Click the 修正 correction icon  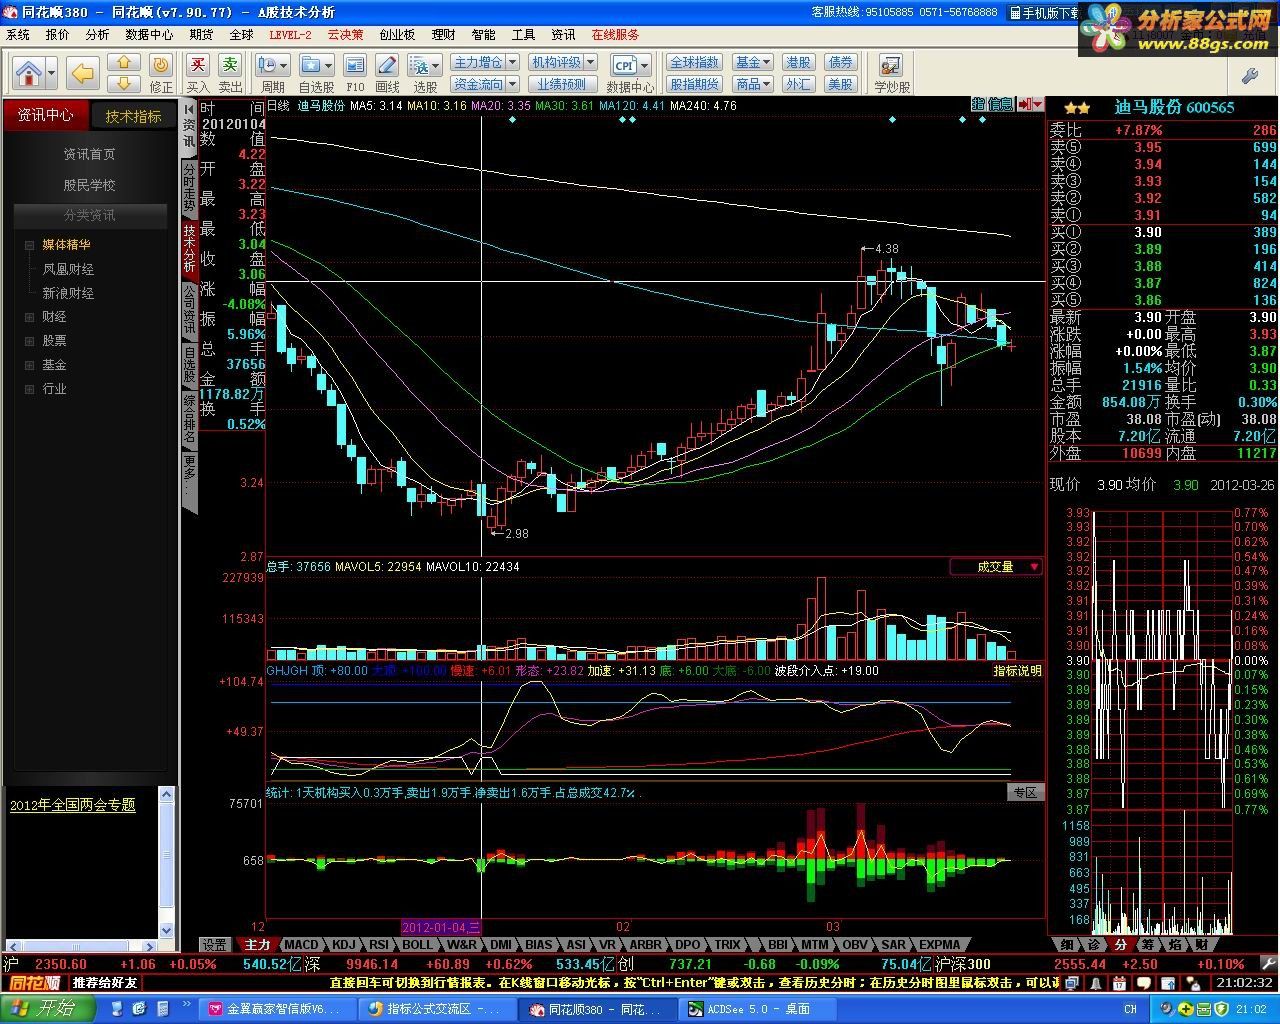[161, 74]
